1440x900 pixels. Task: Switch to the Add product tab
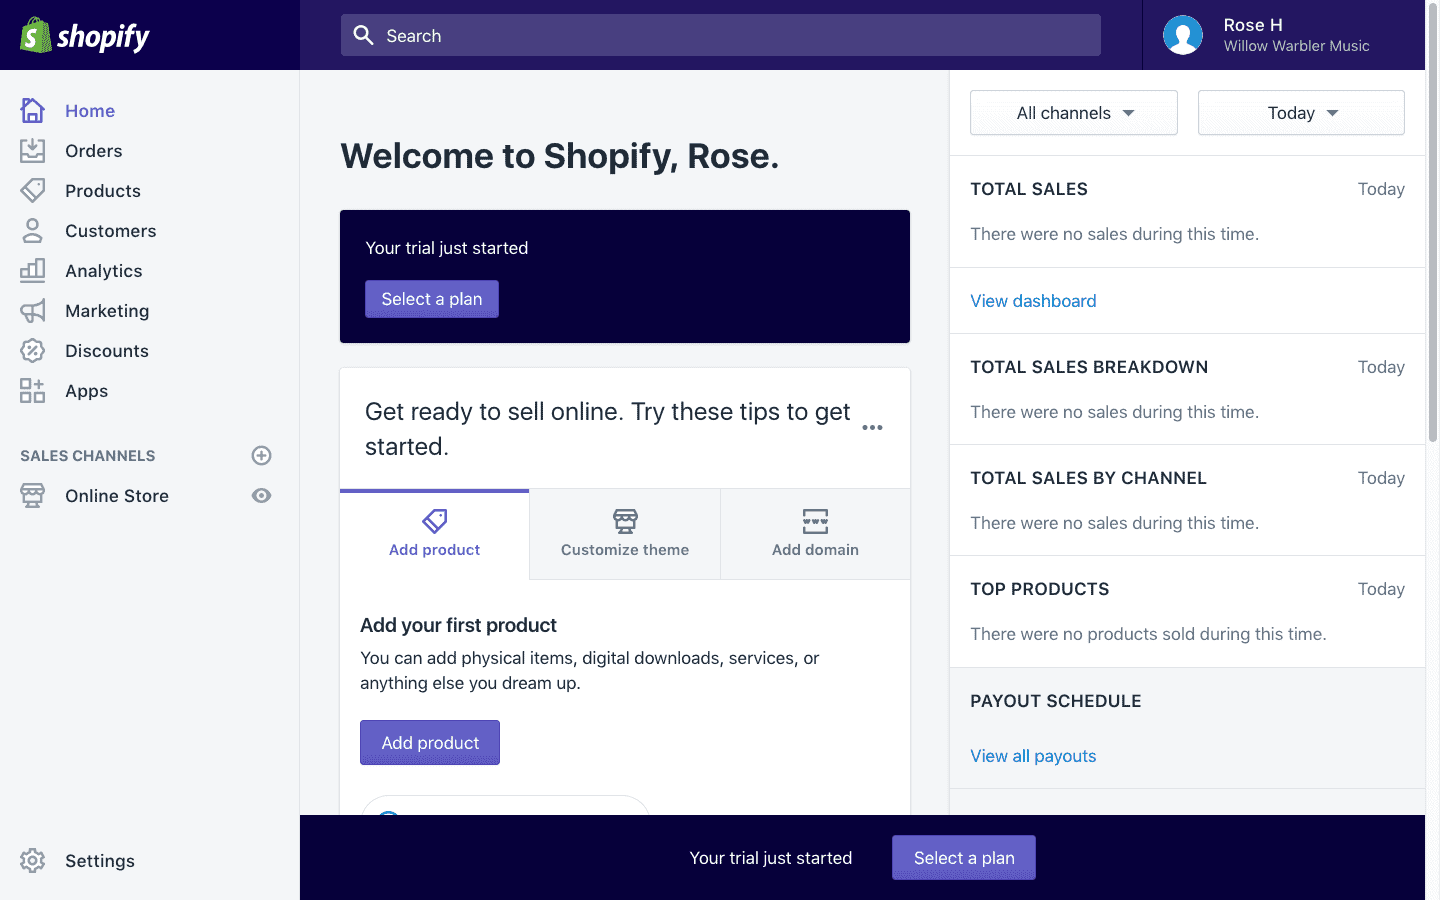(x=435, y=535)
